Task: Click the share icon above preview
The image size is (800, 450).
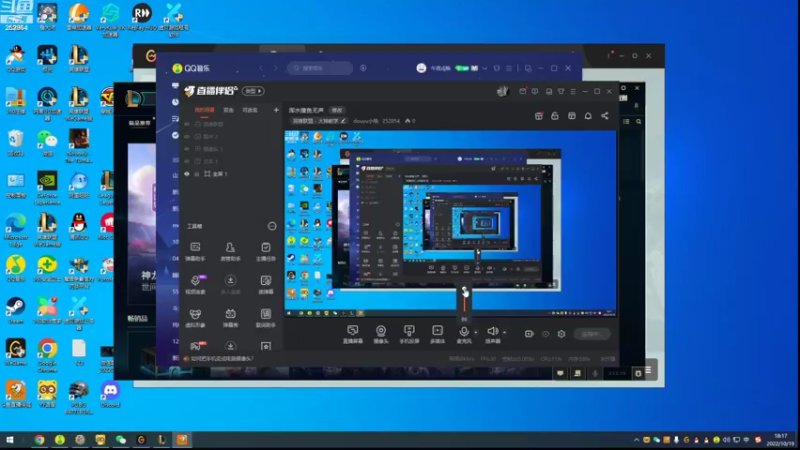Action: pyautogui.click(x=605, y=116)
